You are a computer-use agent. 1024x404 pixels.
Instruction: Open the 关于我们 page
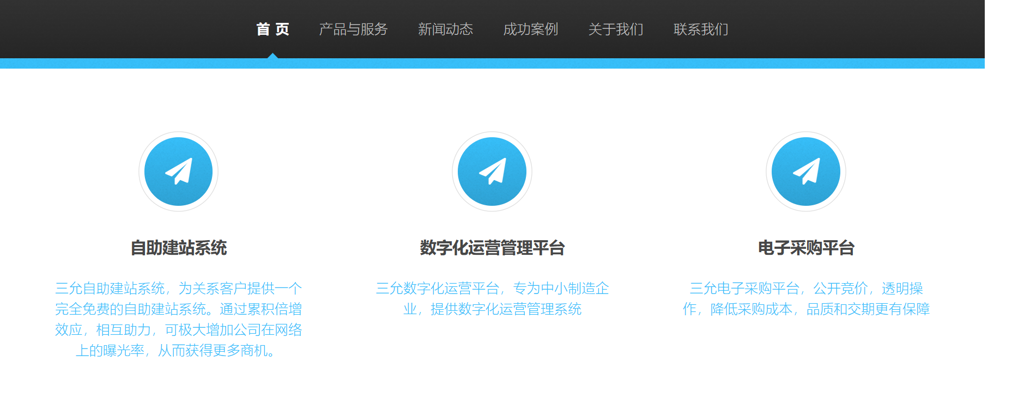616,29
